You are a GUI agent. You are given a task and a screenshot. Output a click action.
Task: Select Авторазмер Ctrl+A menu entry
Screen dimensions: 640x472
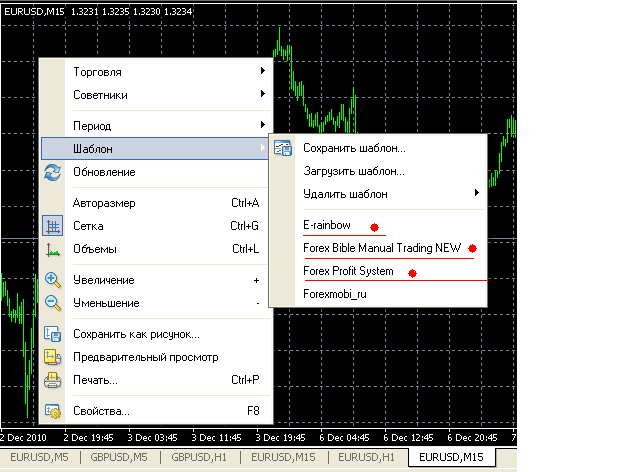(155, 203)
